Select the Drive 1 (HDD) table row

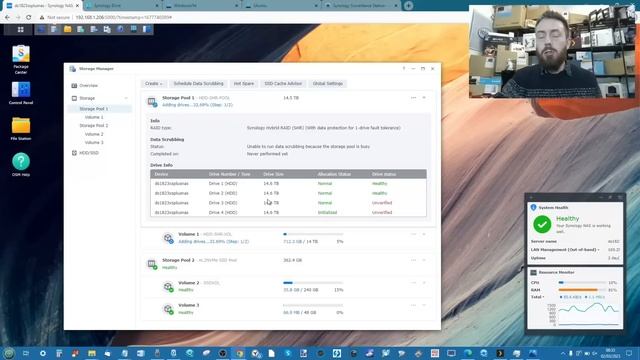[x=288, y=184]
